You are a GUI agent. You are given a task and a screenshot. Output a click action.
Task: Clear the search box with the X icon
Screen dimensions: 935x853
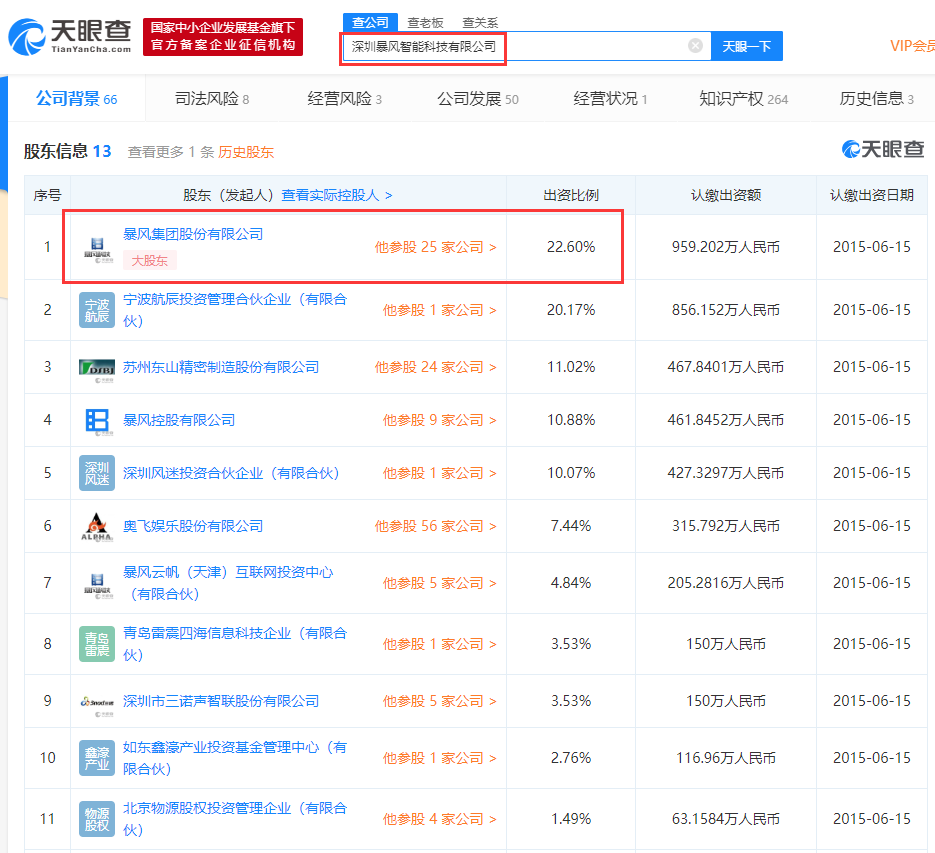[x=695, y=46]
